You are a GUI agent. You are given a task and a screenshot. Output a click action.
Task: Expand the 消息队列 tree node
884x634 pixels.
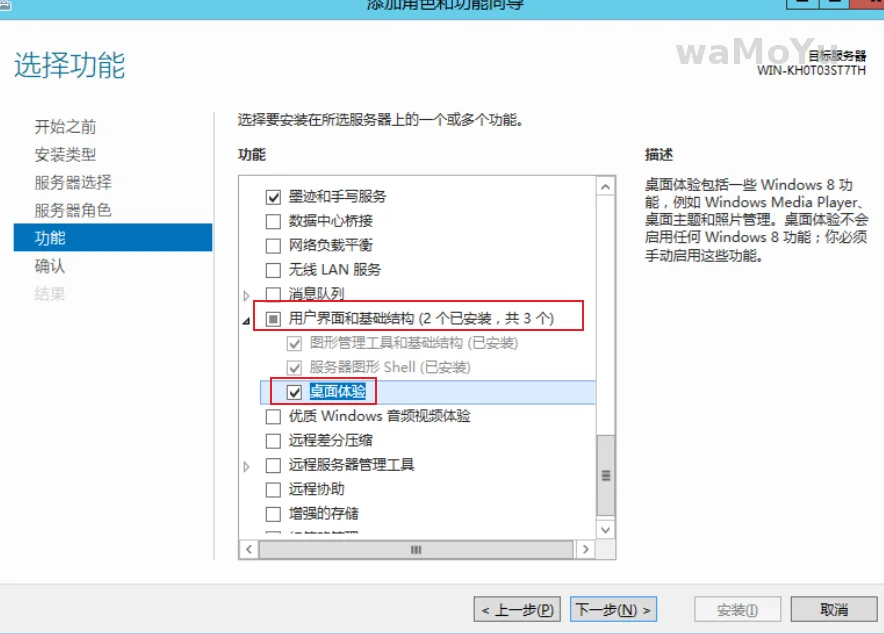(246, 295)
